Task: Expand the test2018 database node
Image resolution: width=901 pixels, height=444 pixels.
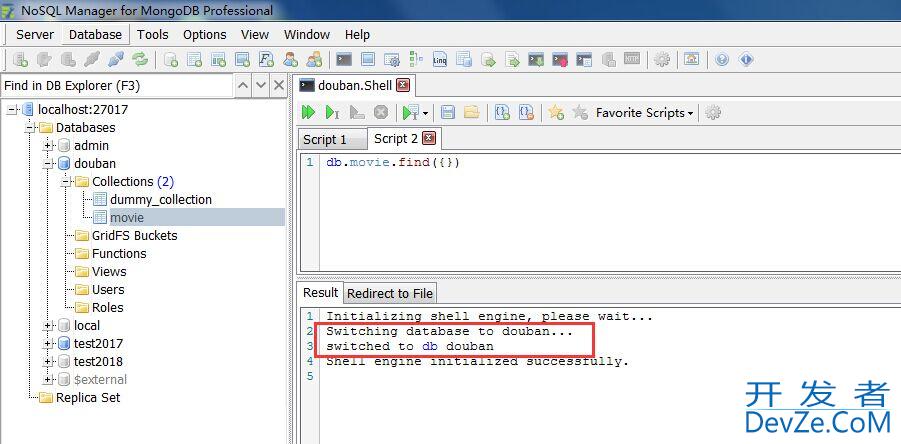Action: tap(49, 361)
